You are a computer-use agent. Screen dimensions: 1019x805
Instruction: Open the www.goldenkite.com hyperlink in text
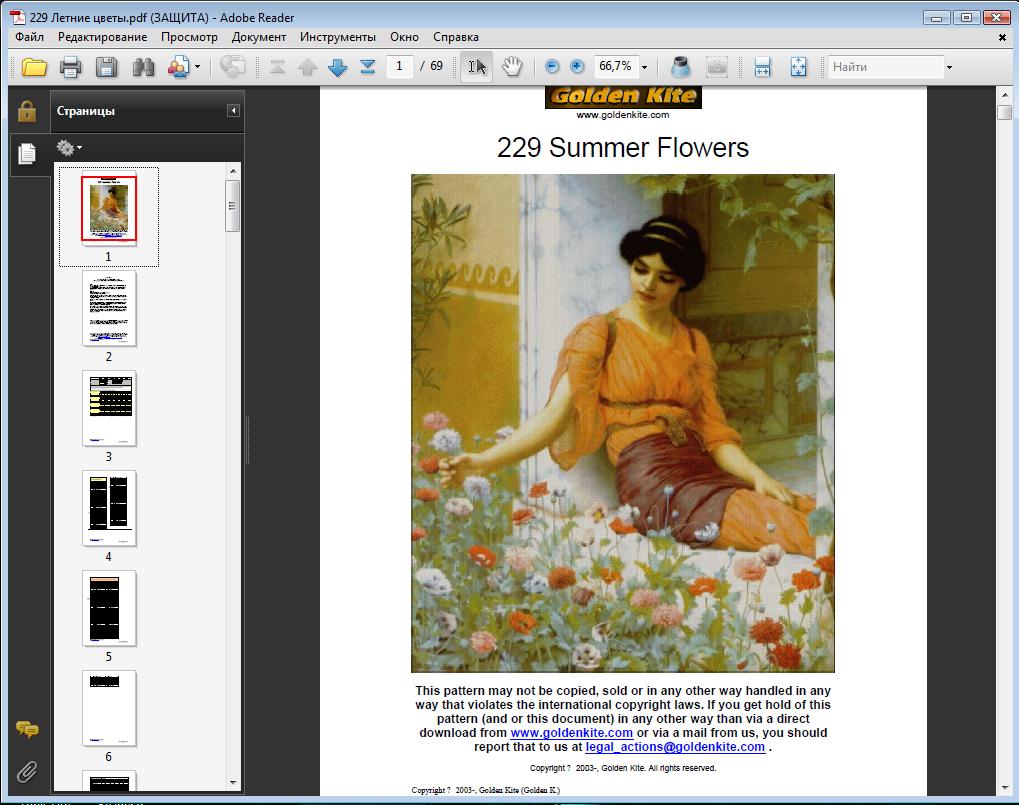572,733
